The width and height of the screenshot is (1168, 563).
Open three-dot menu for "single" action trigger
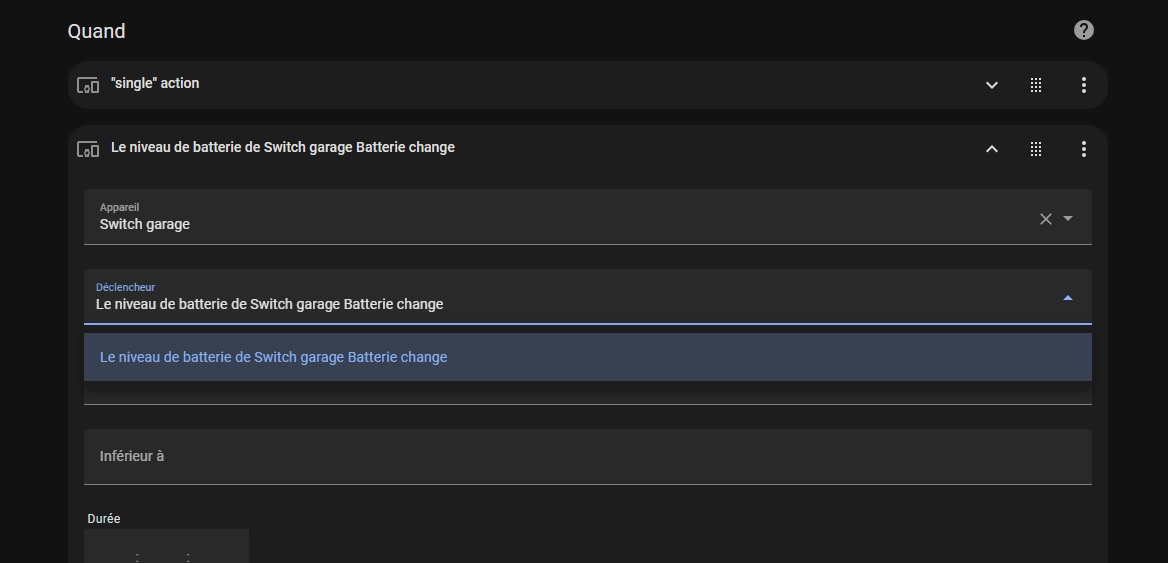point(1083,85)
